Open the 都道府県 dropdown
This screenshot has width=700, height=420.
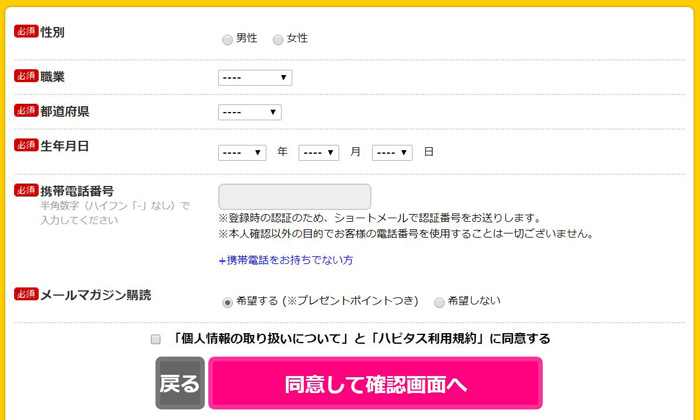250,112
